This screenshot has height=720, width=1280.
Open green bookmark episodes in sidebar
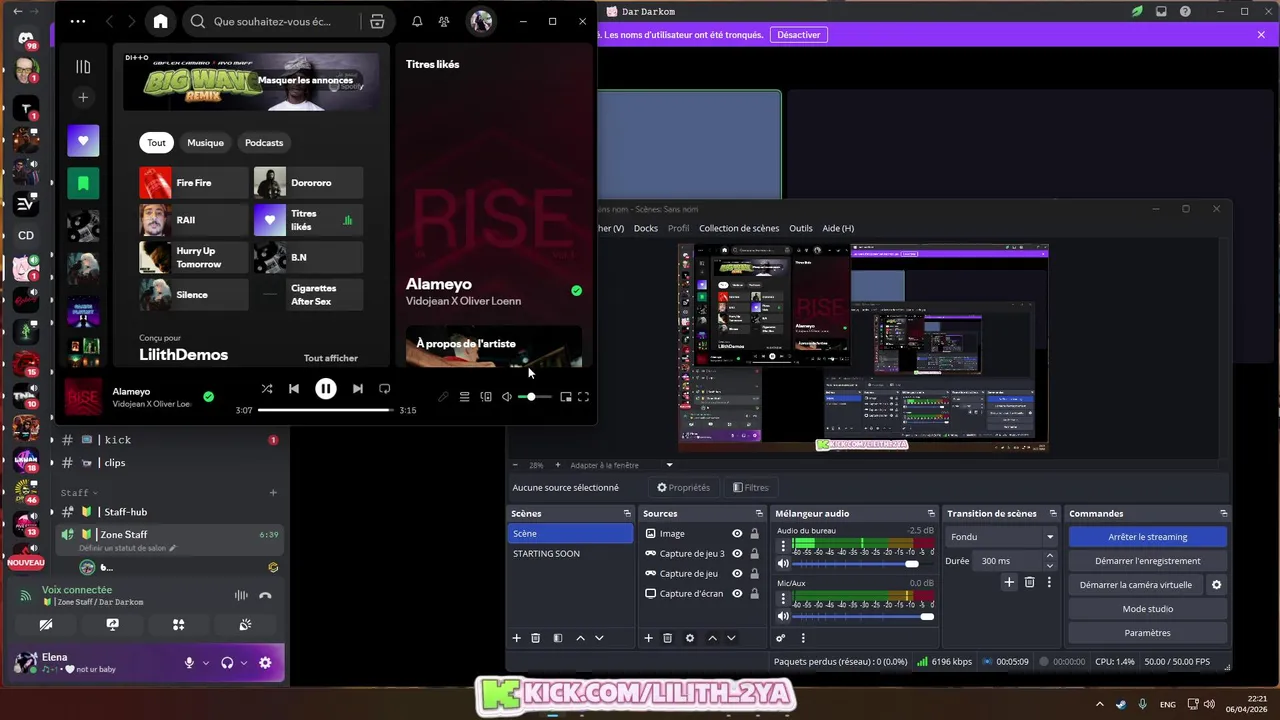click(x=83, y=183)
